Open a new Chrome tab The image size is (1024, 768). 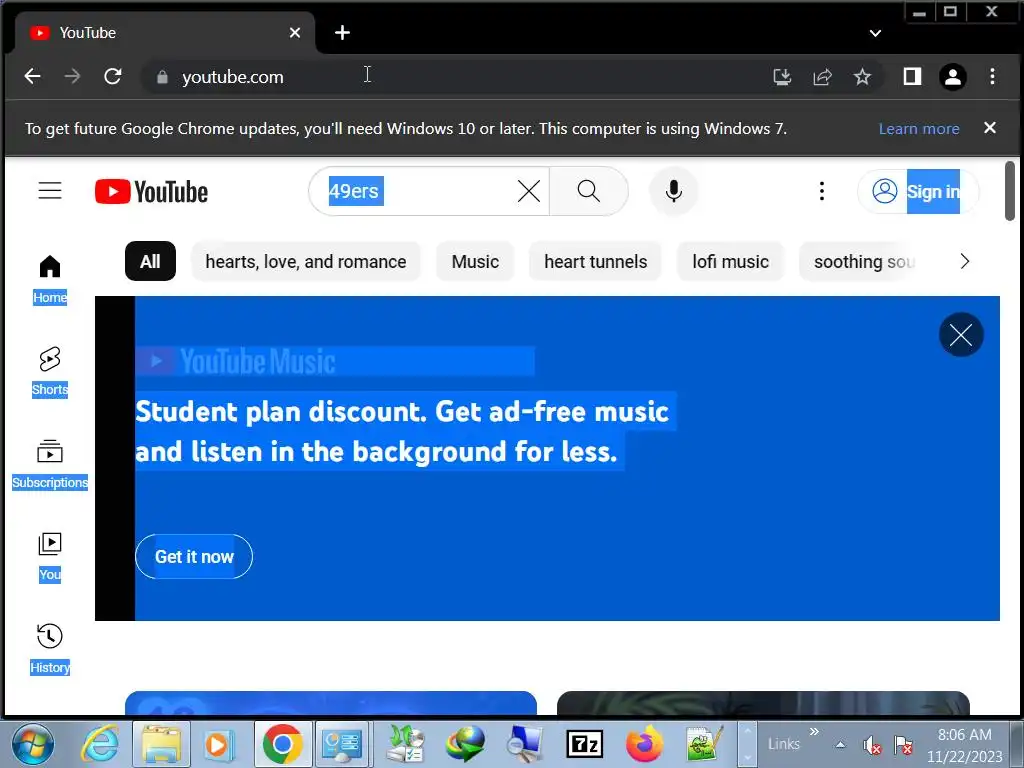342,33
